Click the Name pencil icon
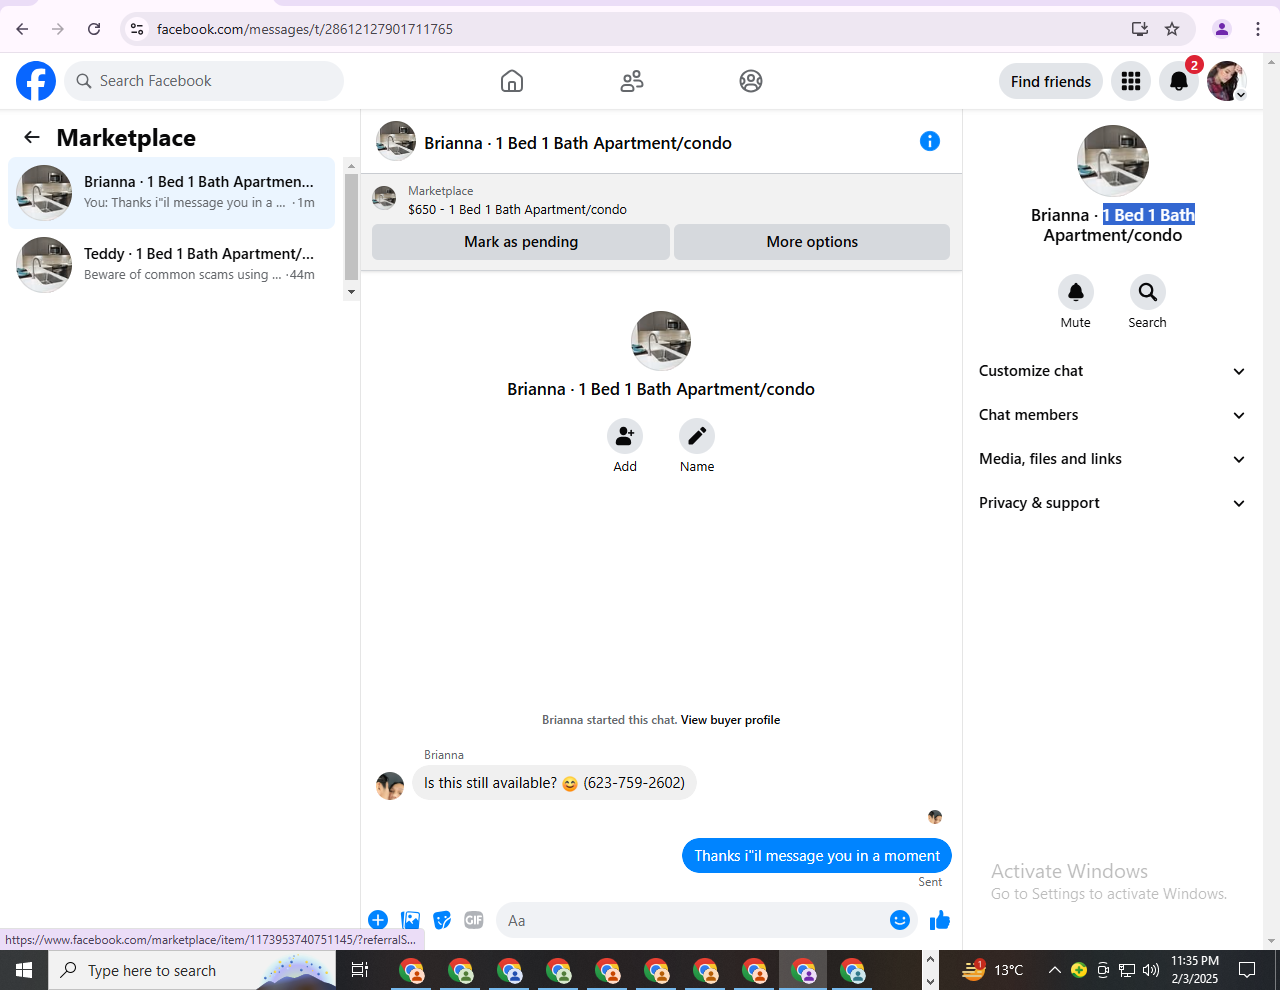This screenshot has width=1280, height=990. click(x=697, y=436)
